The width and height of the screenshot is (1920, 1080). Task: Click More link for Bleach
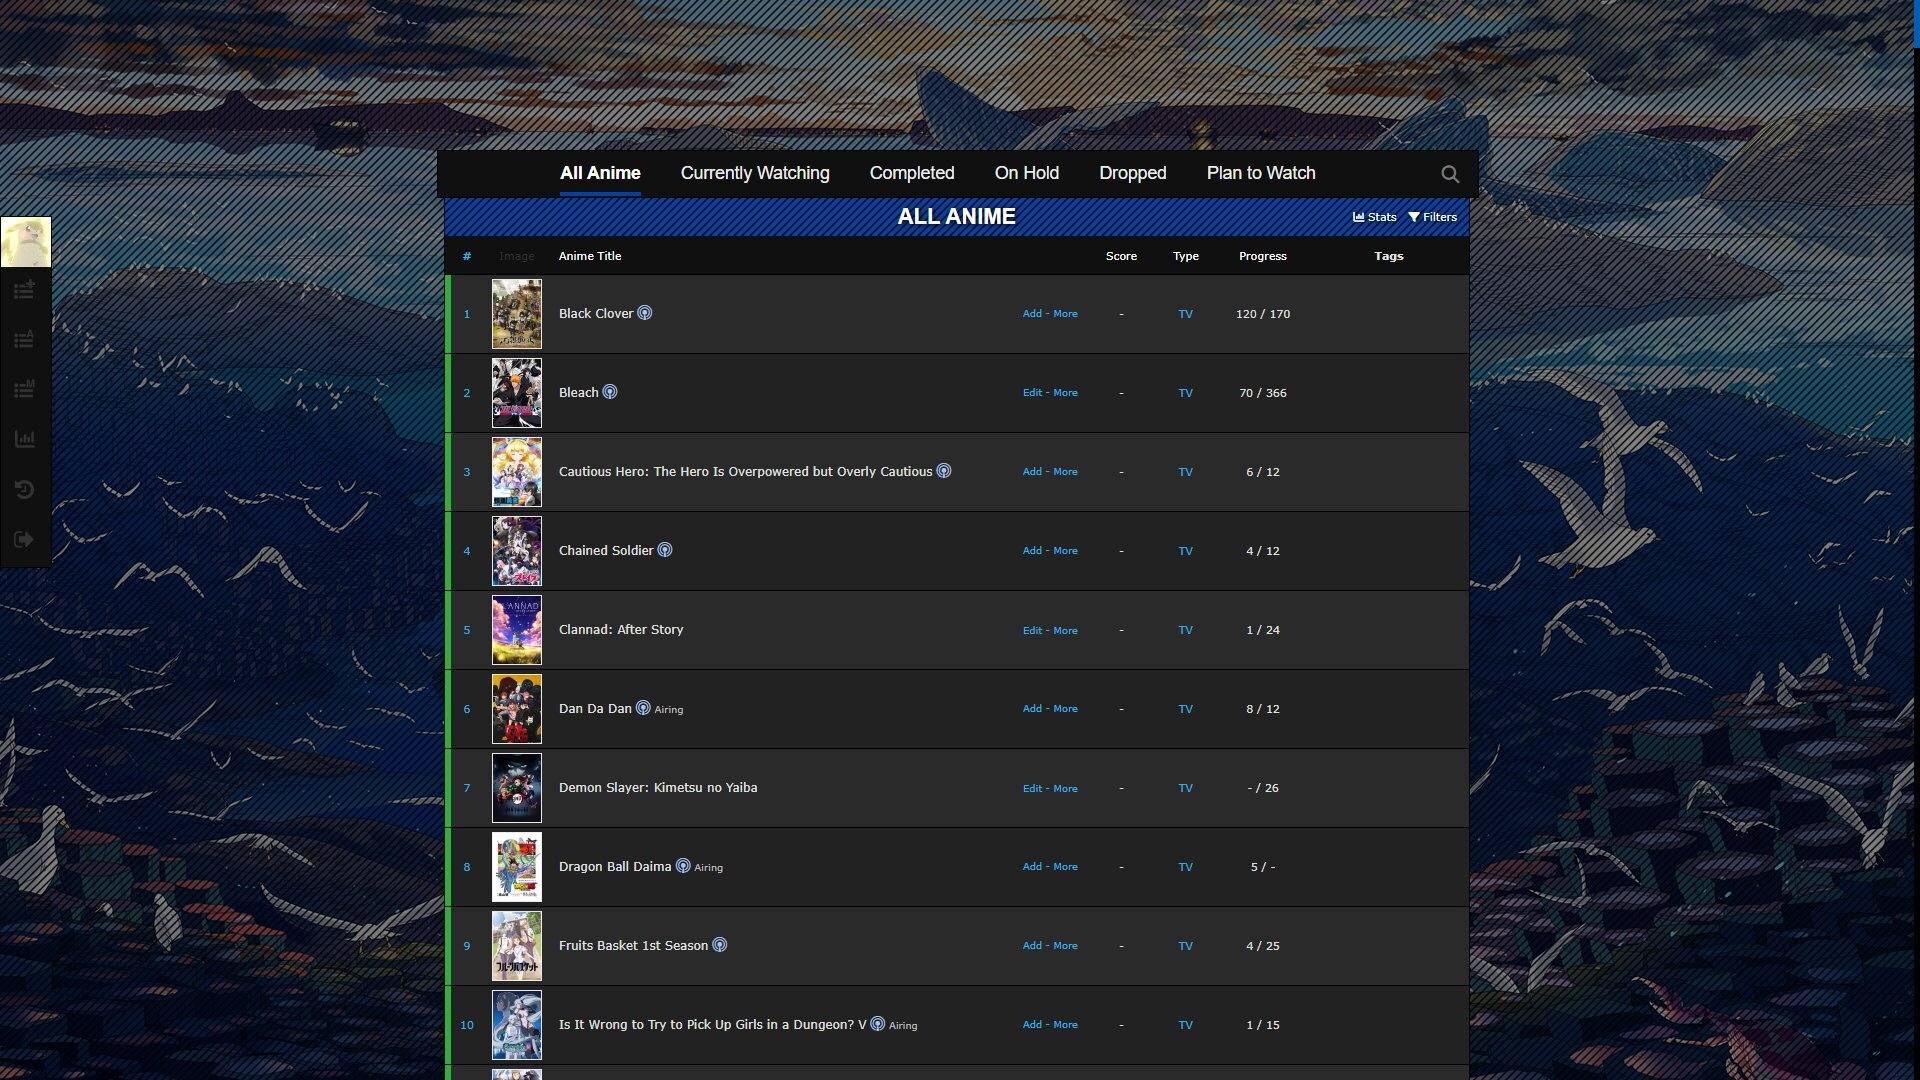[x=1066, y=393]
